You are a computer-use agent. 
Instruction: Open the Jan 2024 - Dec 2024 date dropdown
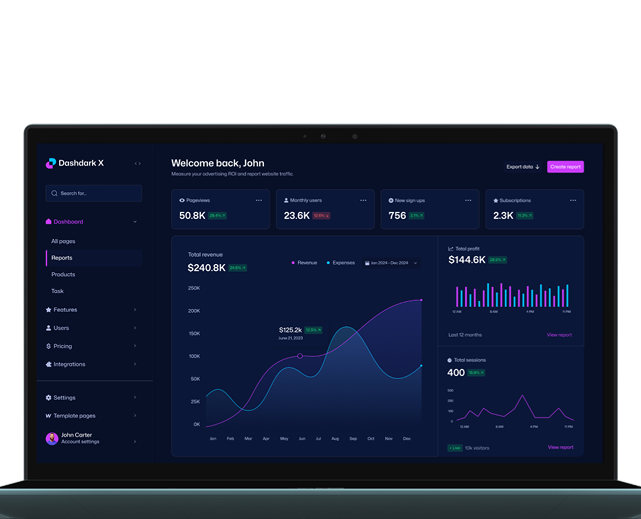[x=391, y=262]
